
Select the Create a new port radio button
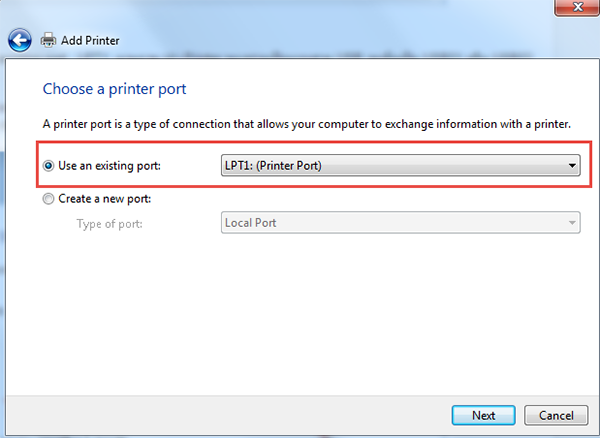point(48,199)
